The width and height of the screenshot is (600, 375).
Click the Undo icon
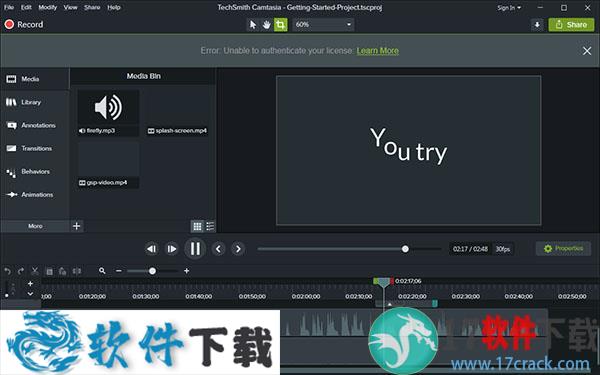click(7, 271)
